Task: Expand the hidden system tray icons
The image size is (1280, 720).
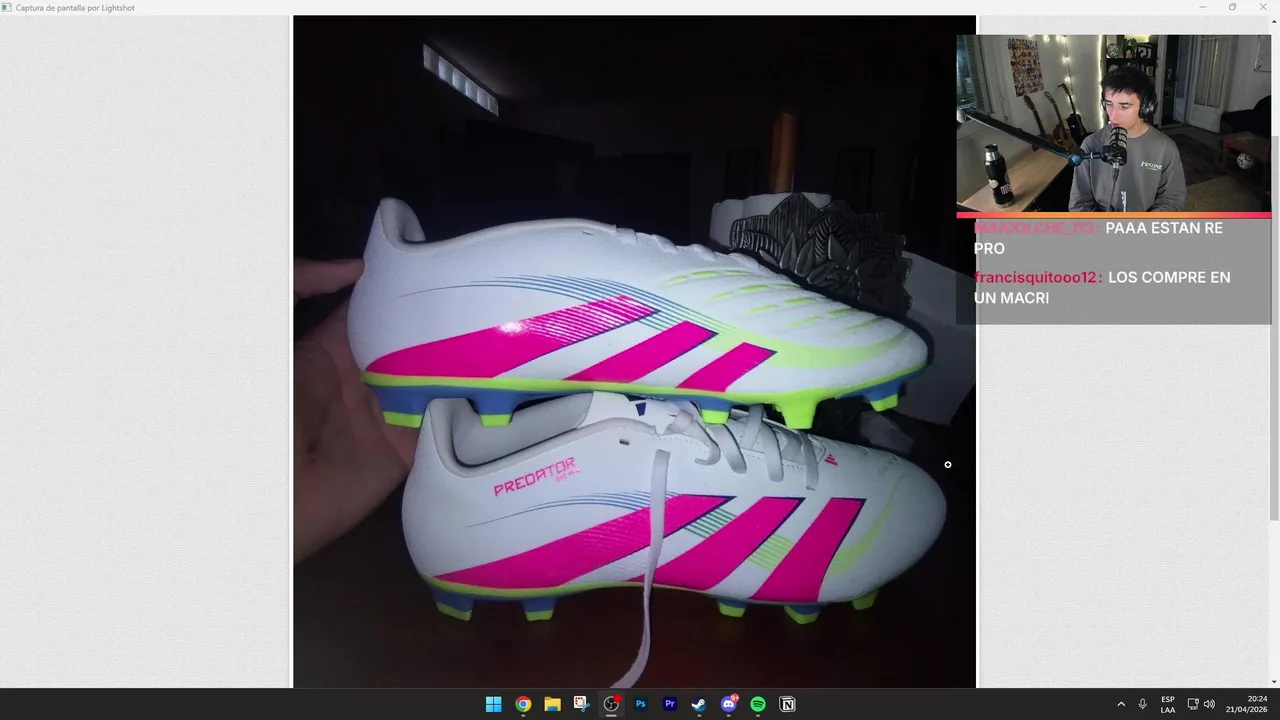Action: click(1121, 704)
